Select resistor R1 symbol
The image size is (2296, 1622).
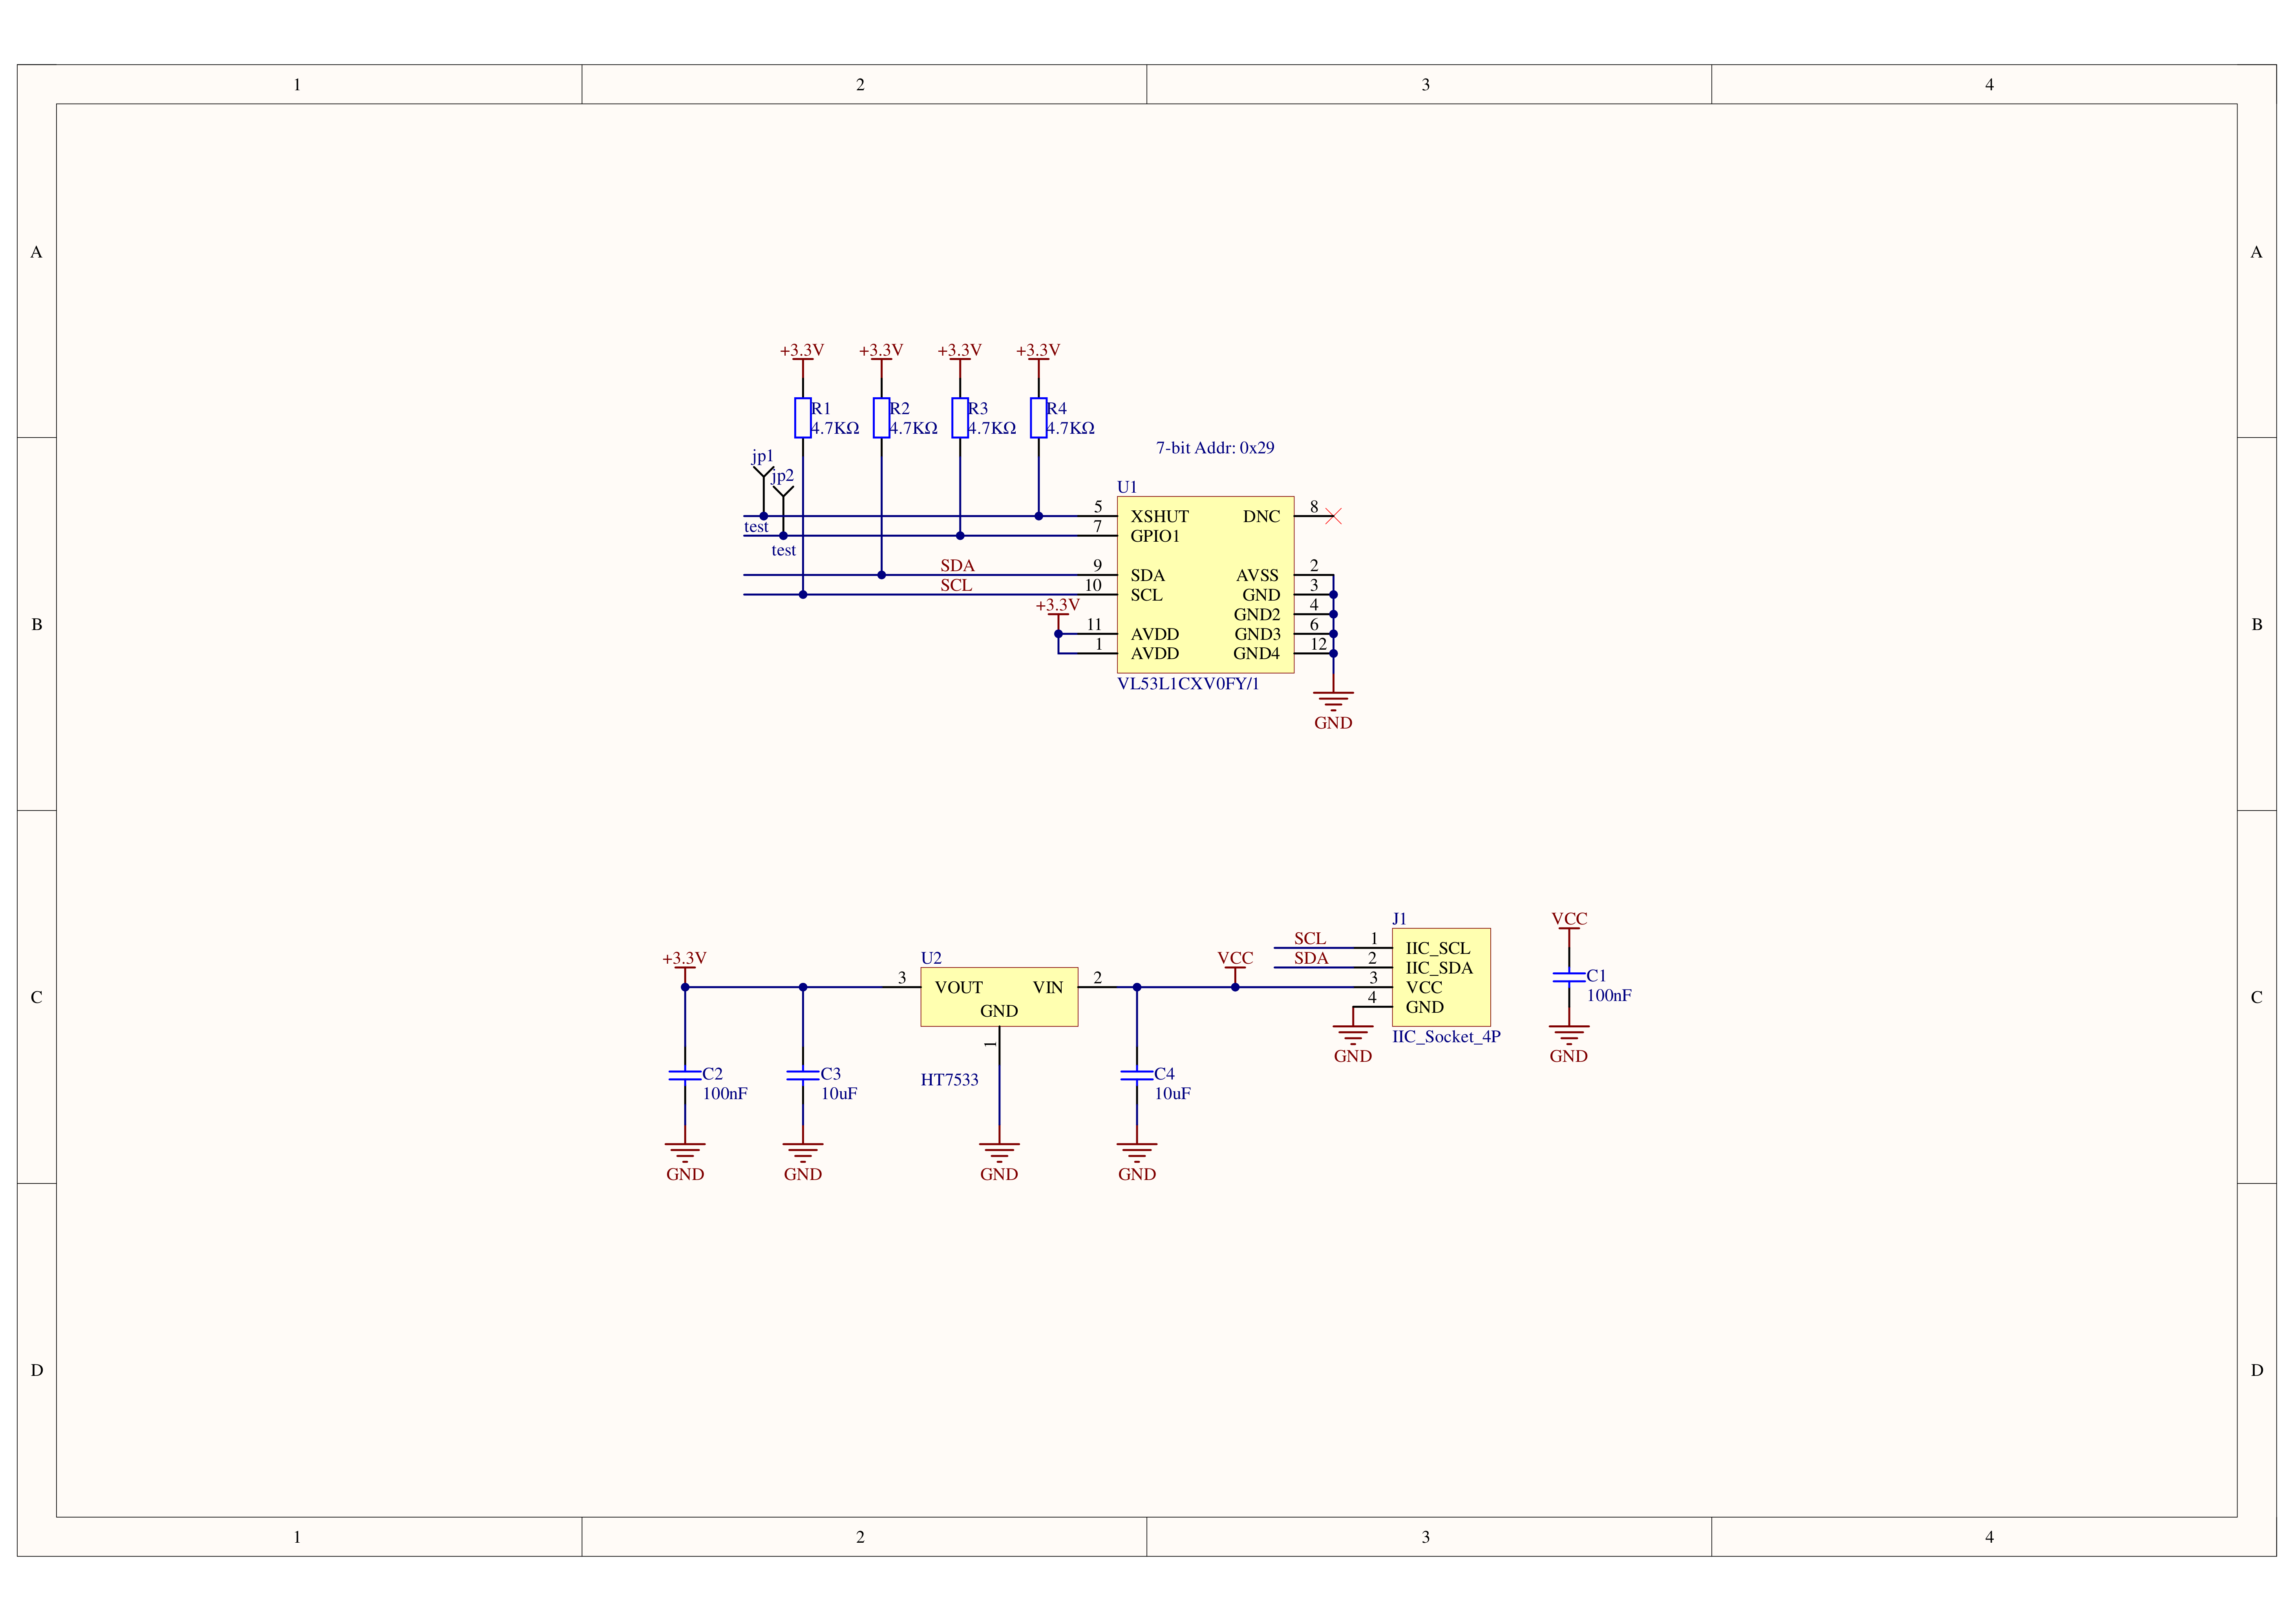tap(802, 418)
